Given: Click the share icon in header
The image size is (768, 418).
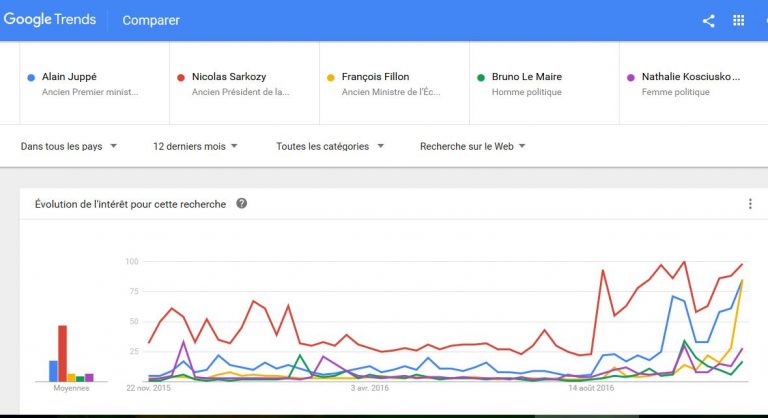Looking at the screenshot, I should (x=709, y=21).
